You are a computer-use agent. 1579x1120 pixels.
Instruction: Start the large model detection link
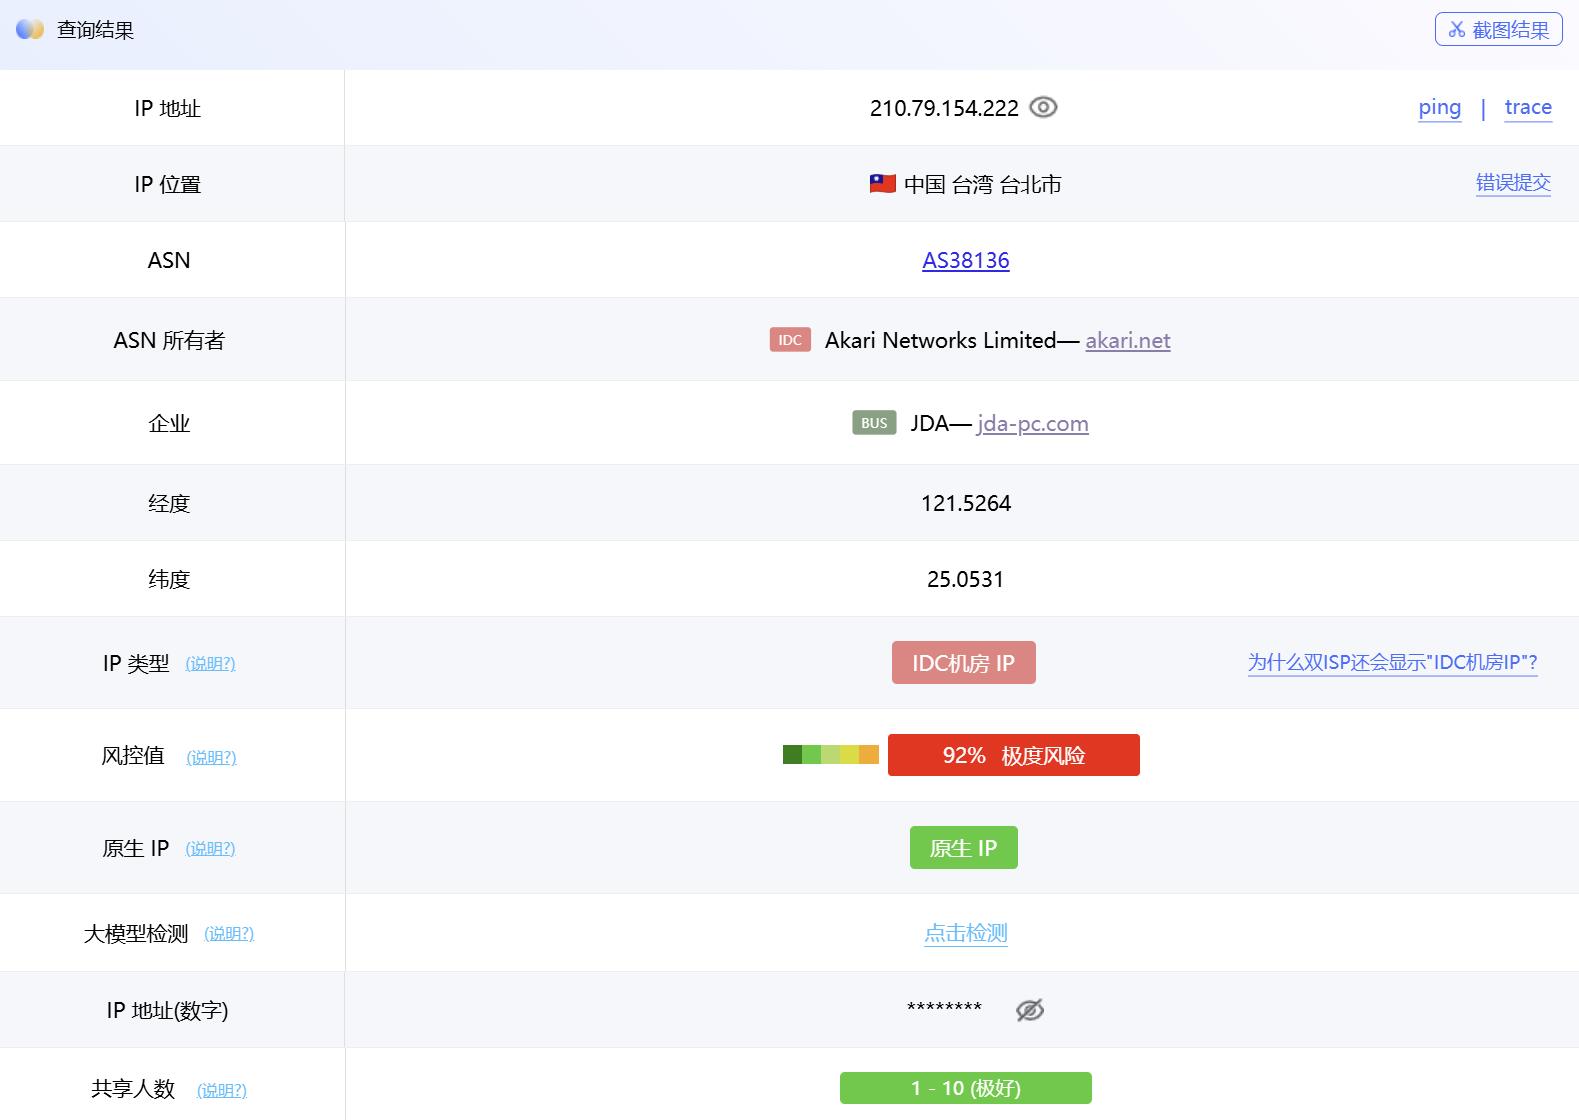point(965,933)
